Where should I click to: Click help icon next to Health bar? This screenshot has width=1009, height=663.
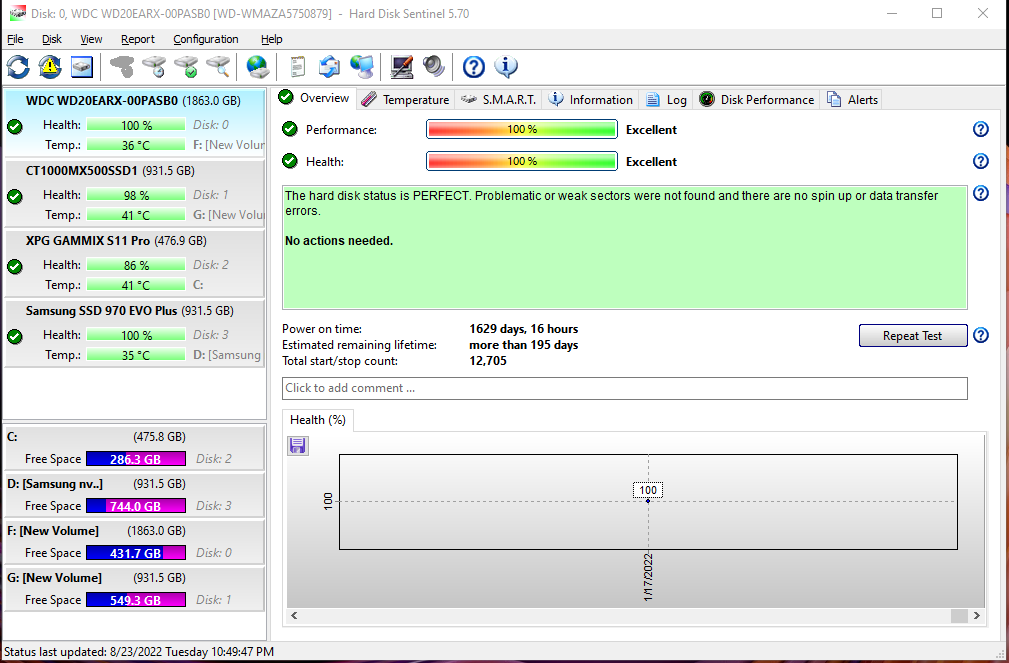click(x=980, y=161)
